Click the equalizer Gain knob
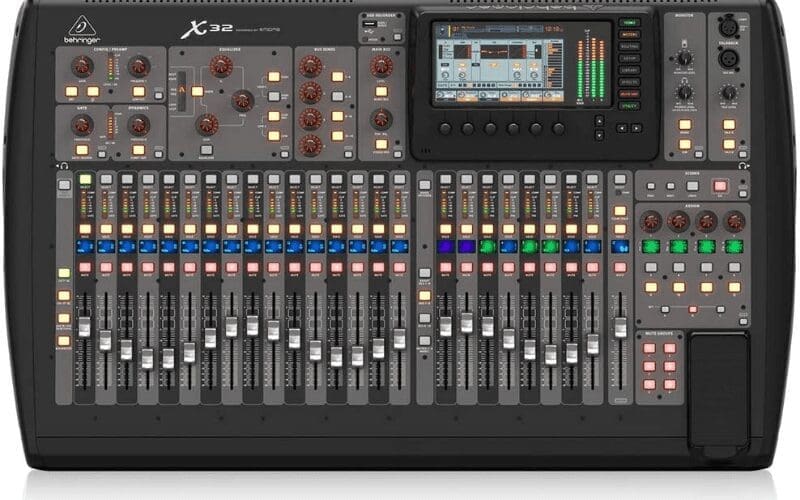Image resolution: width=800 pixels, height=500 pixels. (207, 125)
